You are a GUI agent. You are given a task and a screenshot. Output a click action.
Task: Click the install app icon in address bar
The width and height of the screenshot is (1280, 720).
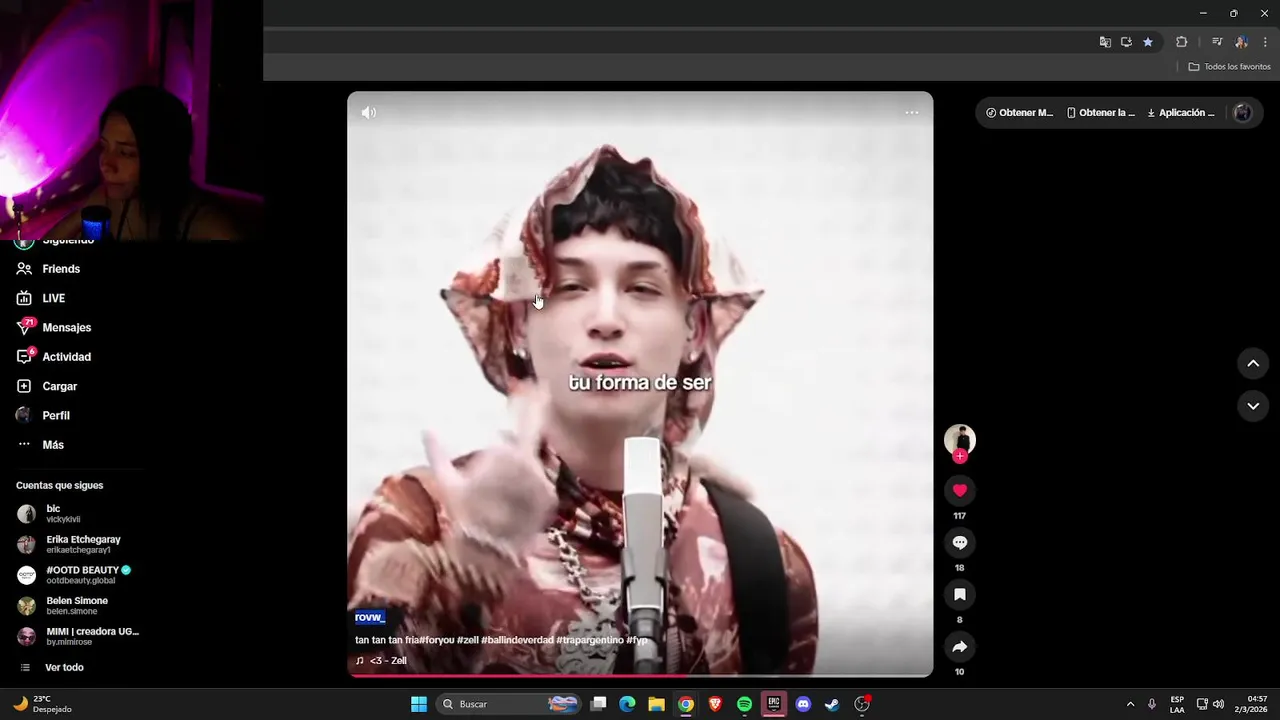(1126, 42)
